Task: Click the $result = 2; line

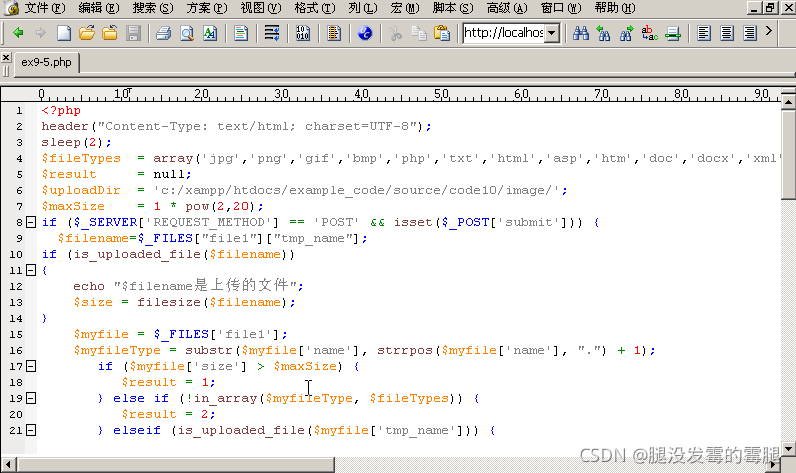Action: click(169, 414)
